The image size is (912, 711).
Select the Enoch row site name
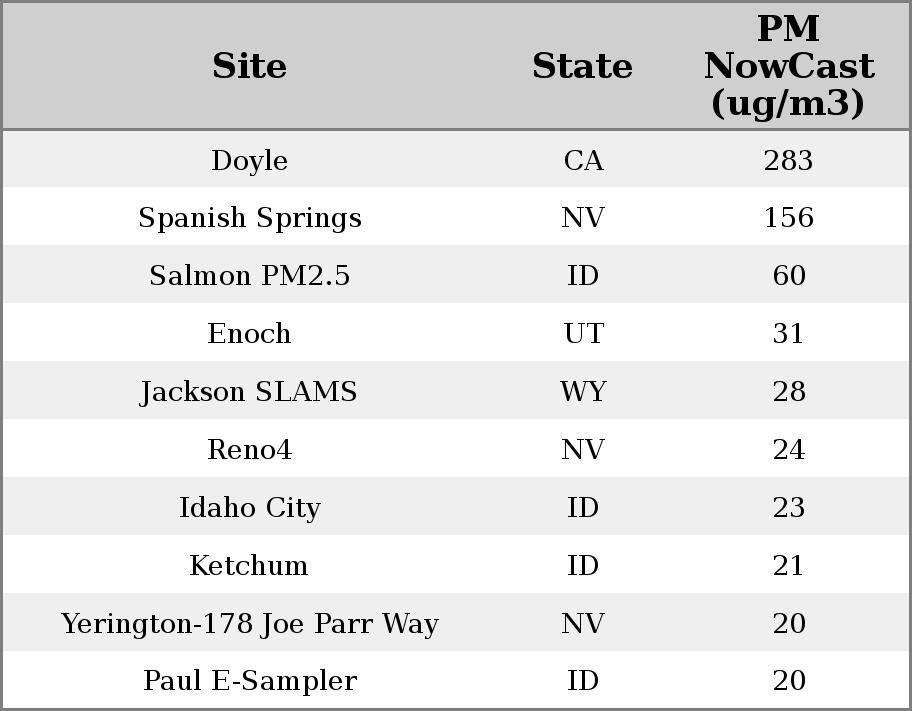point(249,334)
